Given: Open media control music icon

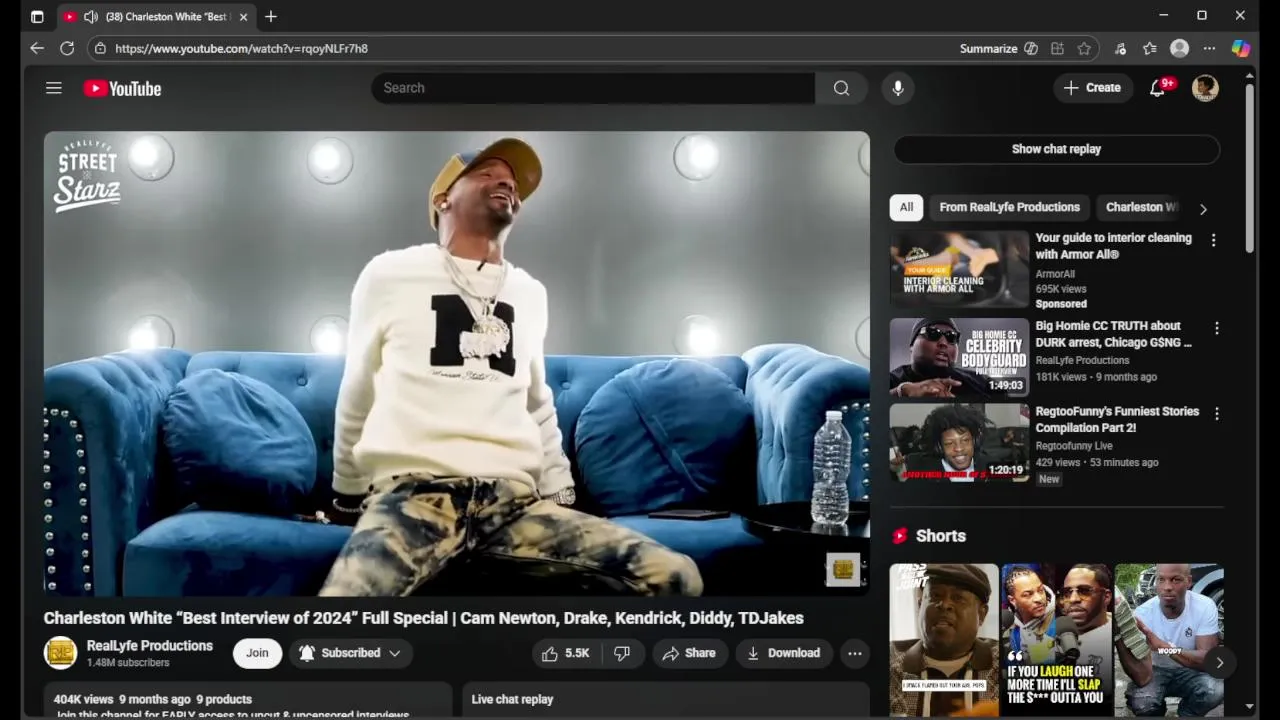Looking at the screenshot, I should tap(1120, 48).
